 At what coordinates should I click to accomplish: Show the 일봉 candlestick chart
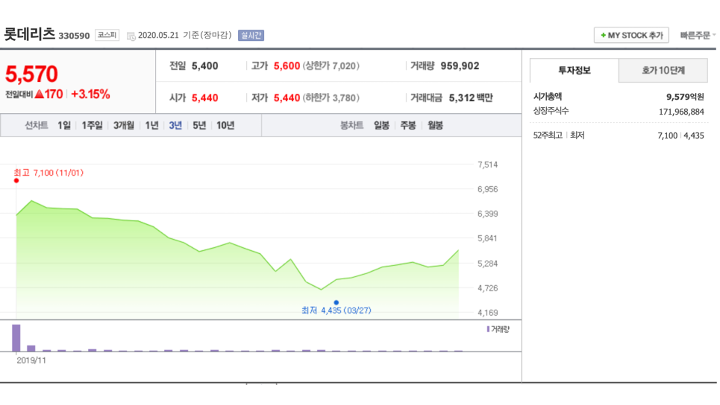[x=382, y=125]
